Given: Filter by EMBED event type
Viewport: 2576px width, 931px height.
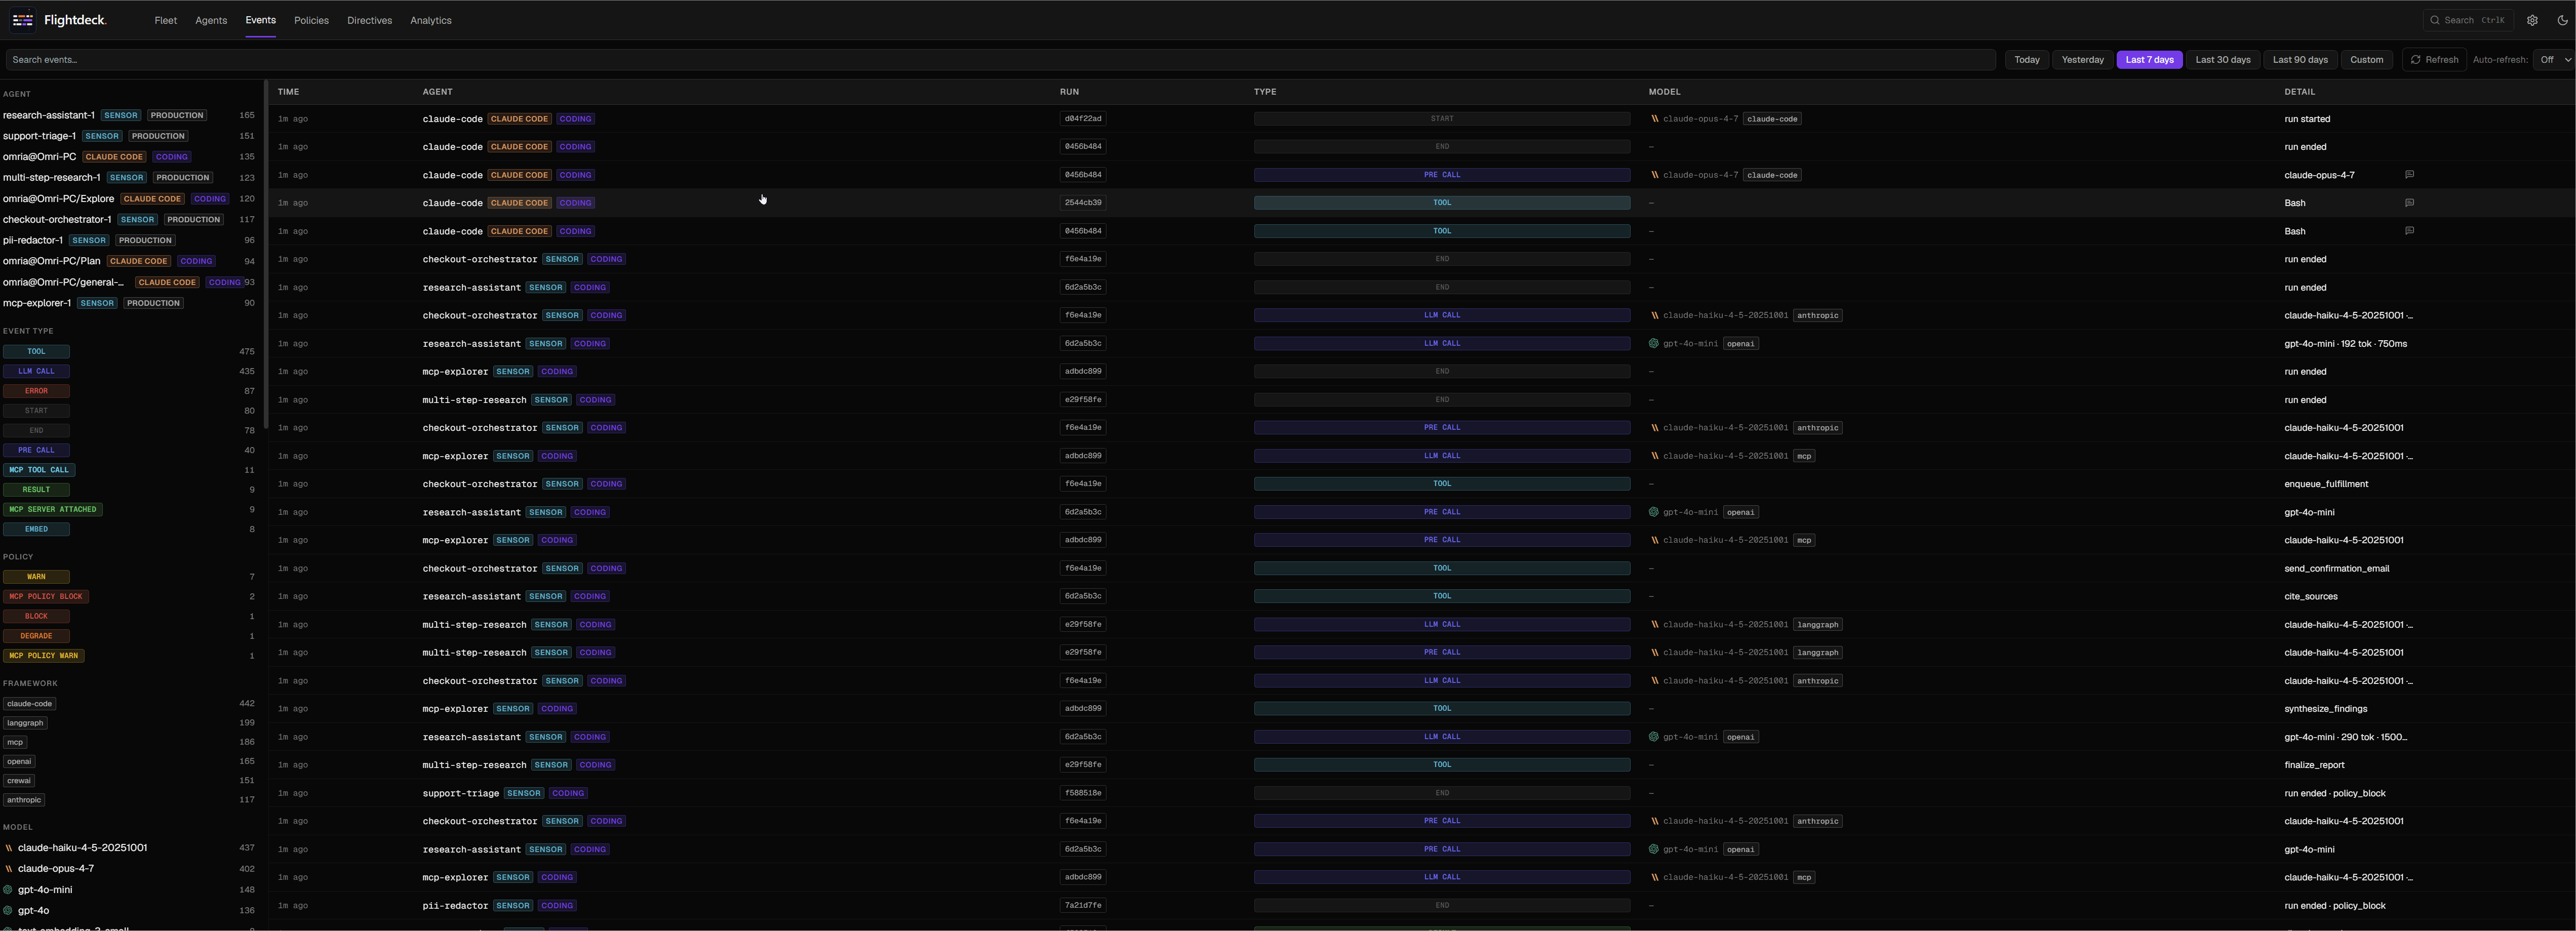Looking at the screenshot, I should [36, 529].
